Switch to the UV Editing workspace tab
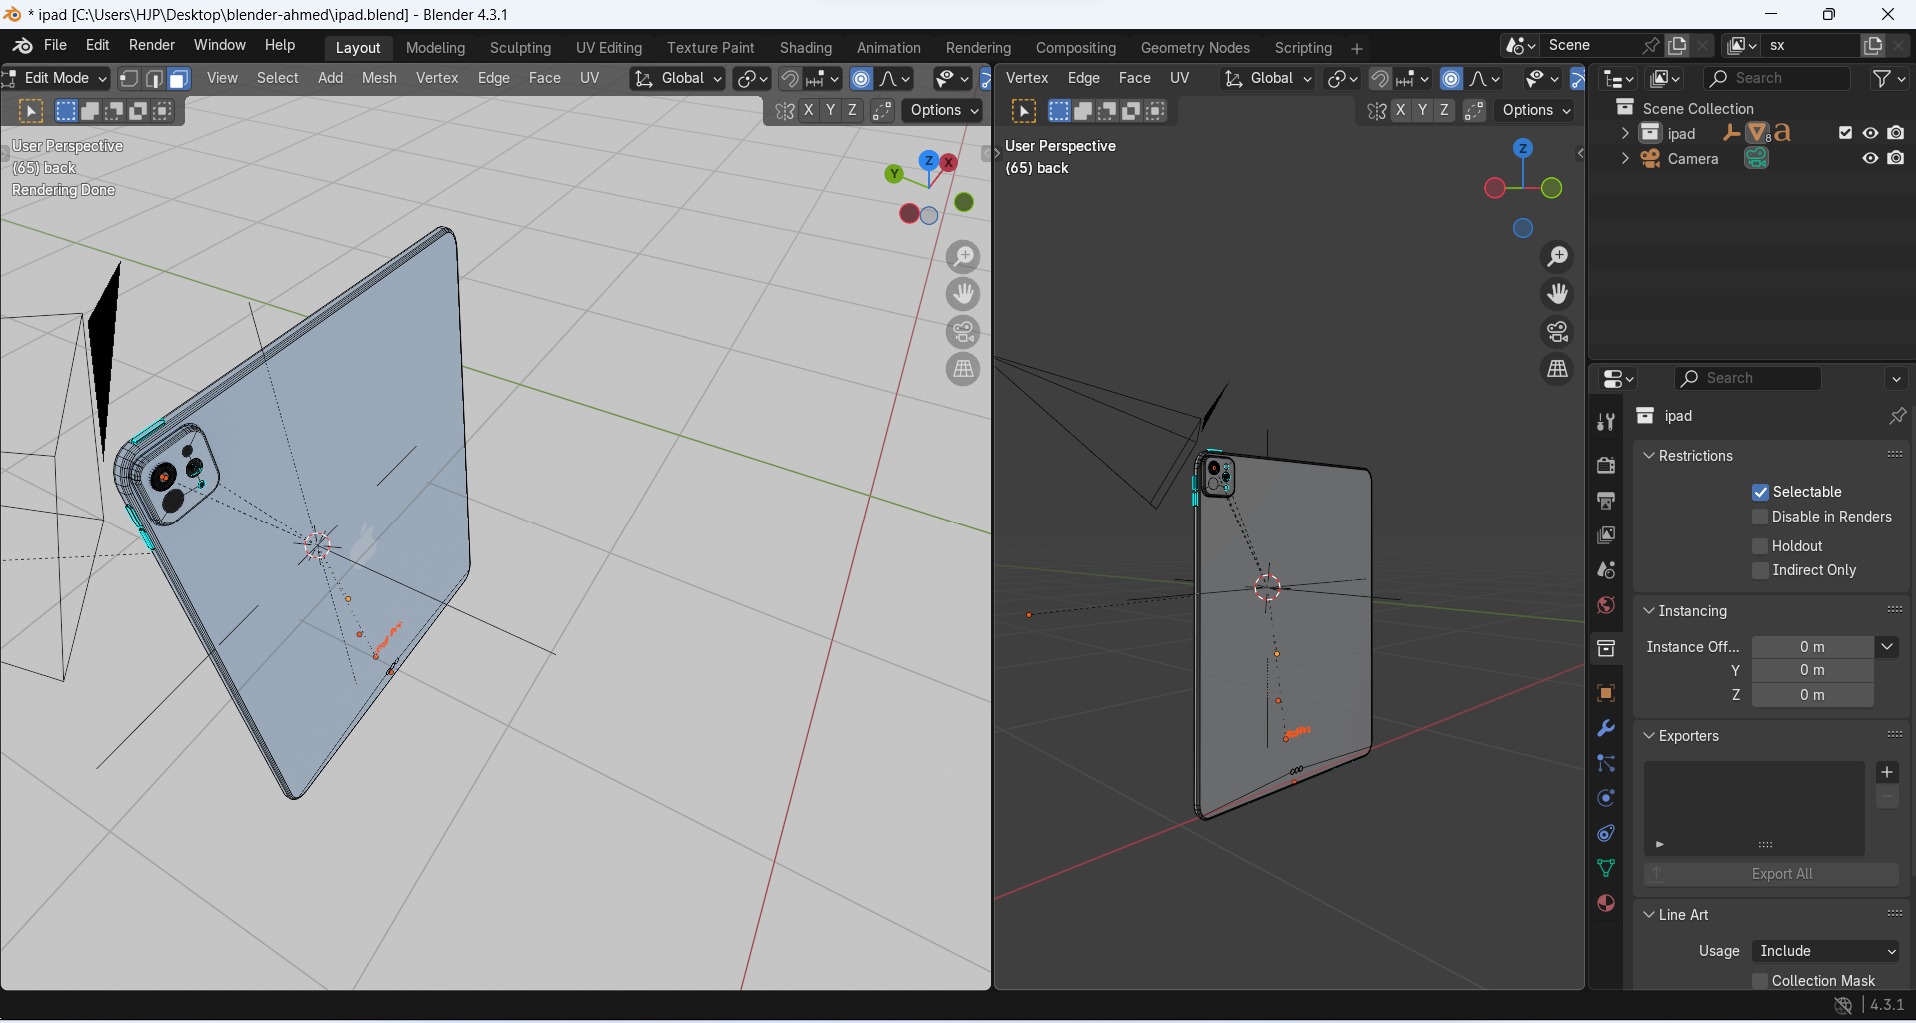 pos(609,48)
